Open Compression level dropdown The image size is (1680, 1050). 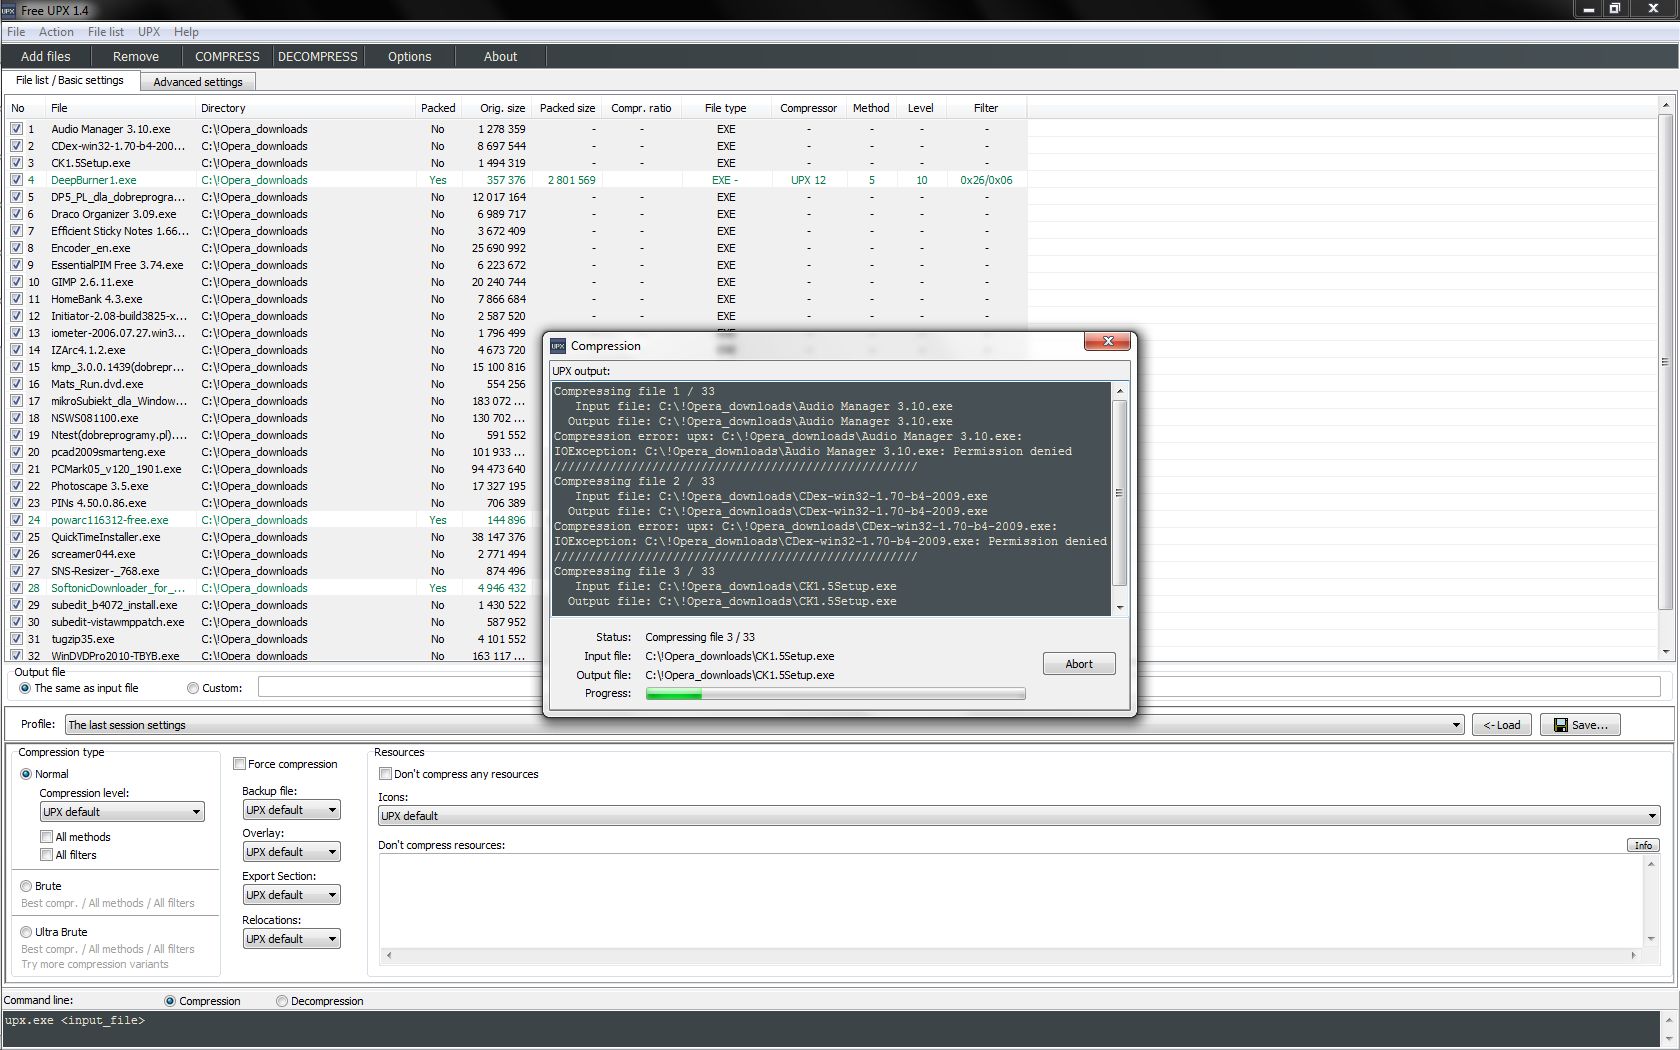click(122, 812)
